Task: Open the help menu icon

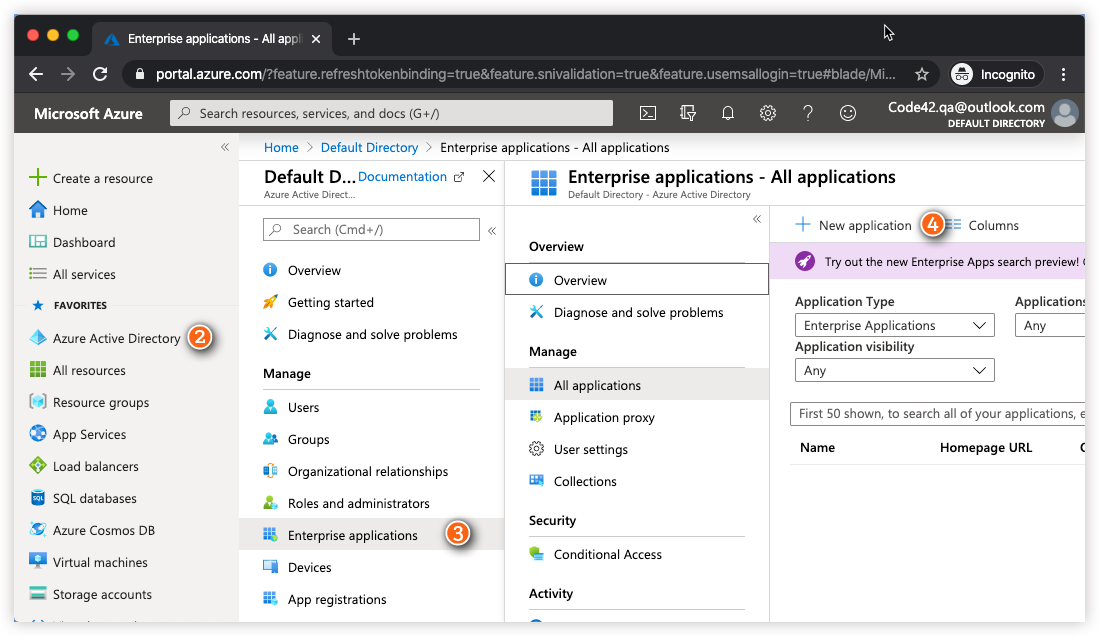Action: coord(808,113)
